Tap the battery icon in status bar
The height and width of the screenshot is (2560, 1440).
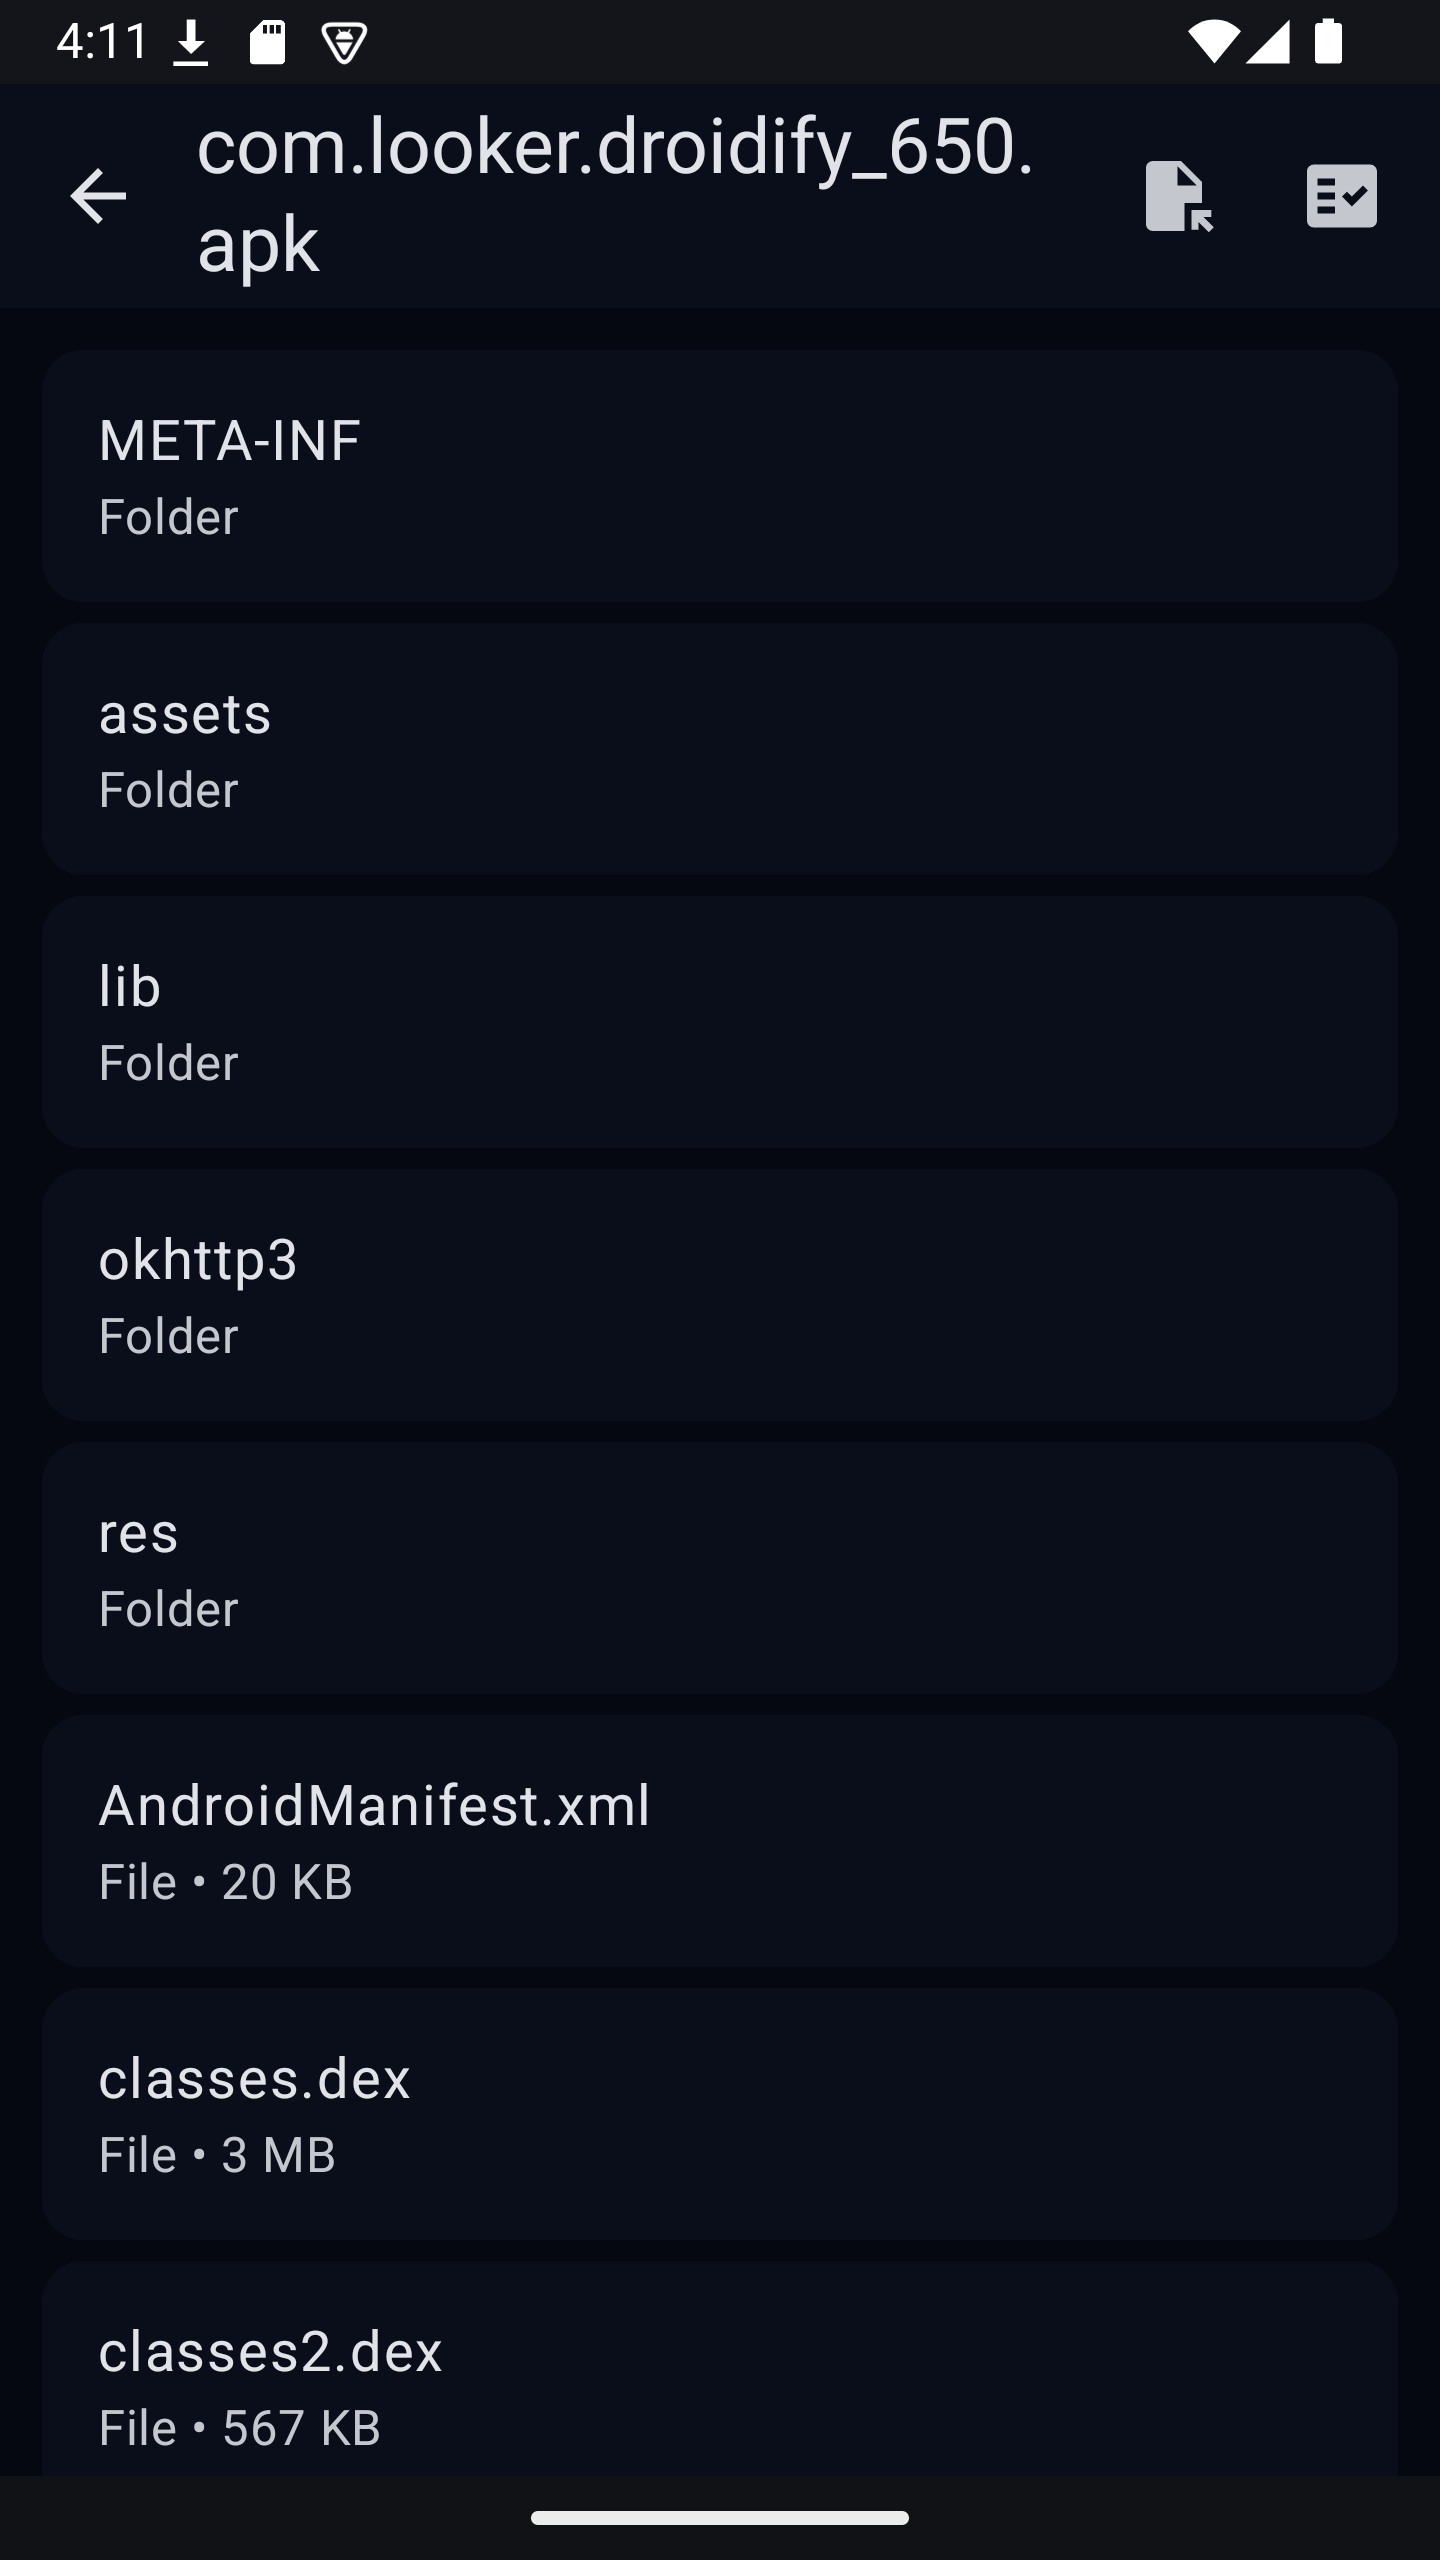(x=1328, y=43)
